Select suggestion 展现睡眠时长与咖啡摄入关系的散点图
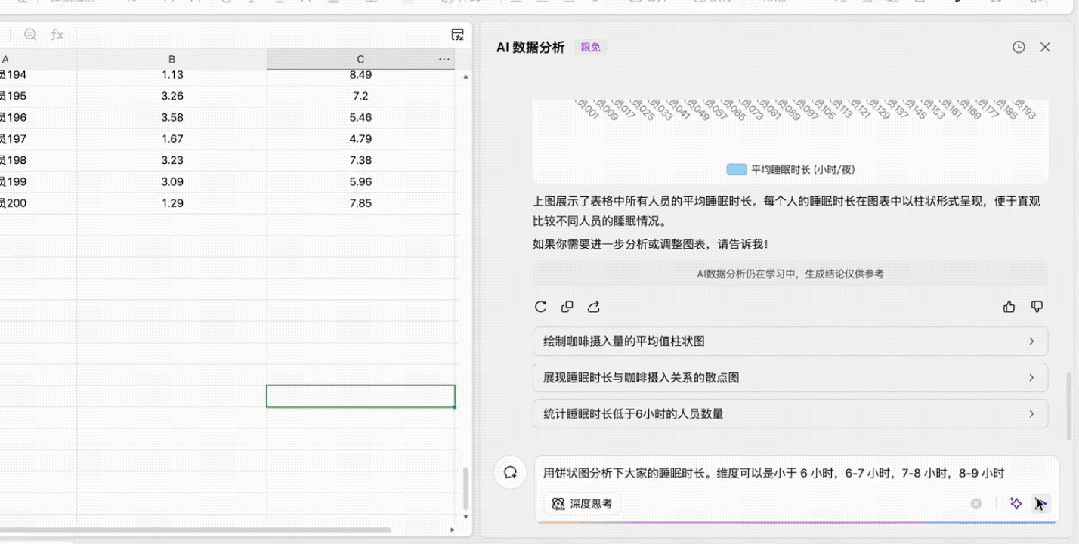The height and width of the screenshot is (544, 1079). (790, 377)
